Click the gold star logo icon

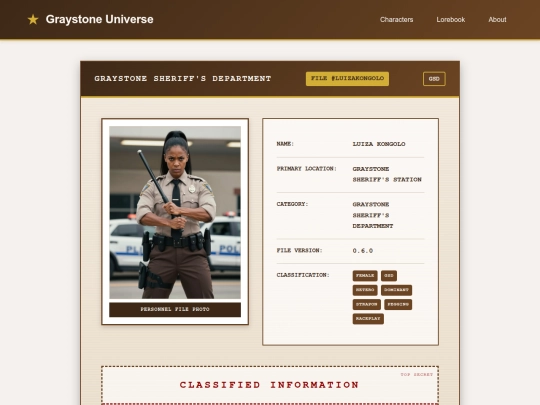[33, 20]
